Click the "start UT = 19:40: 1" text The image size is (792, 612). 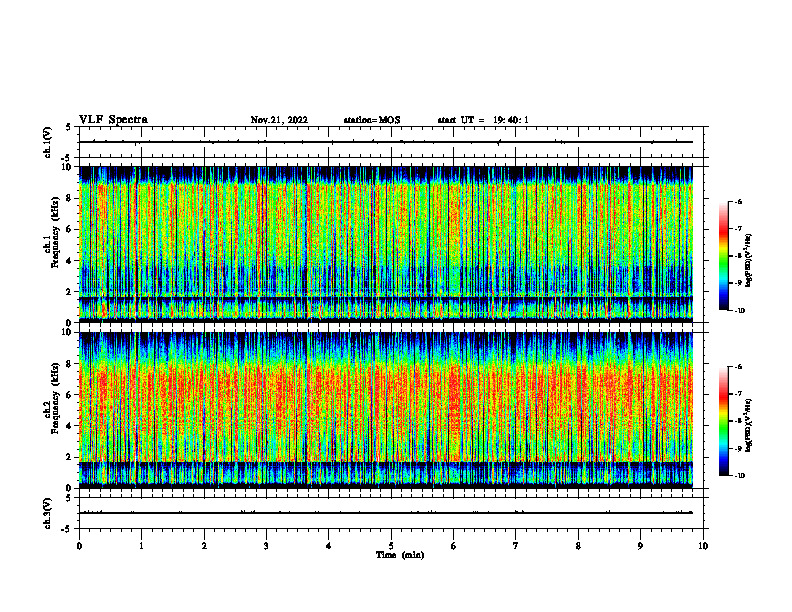pyautogui.click(x=483, y=120)
